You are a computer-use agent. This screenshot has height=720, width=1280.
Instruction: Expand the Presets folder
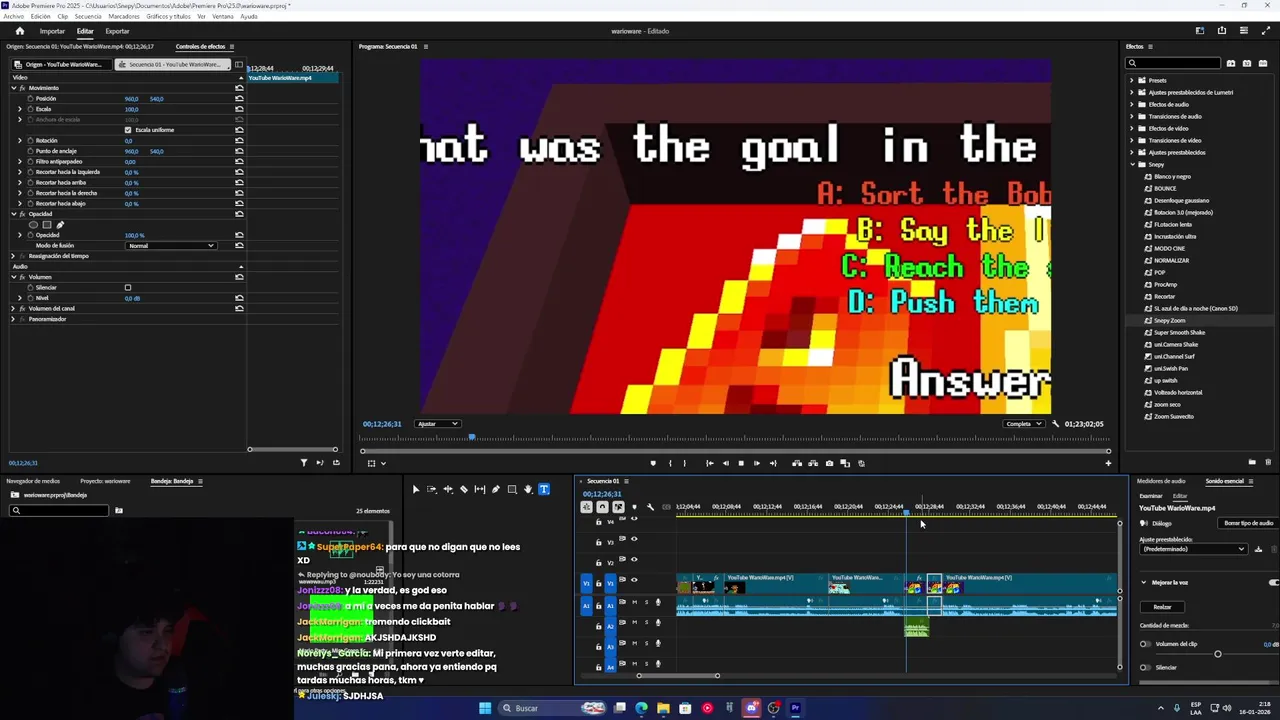1133,80
